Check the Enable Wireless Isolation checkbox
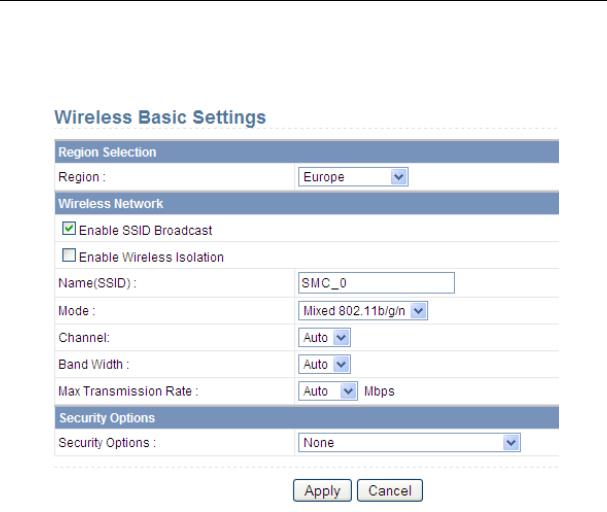This screenshot has width=607, height=512. coord(69,256)
